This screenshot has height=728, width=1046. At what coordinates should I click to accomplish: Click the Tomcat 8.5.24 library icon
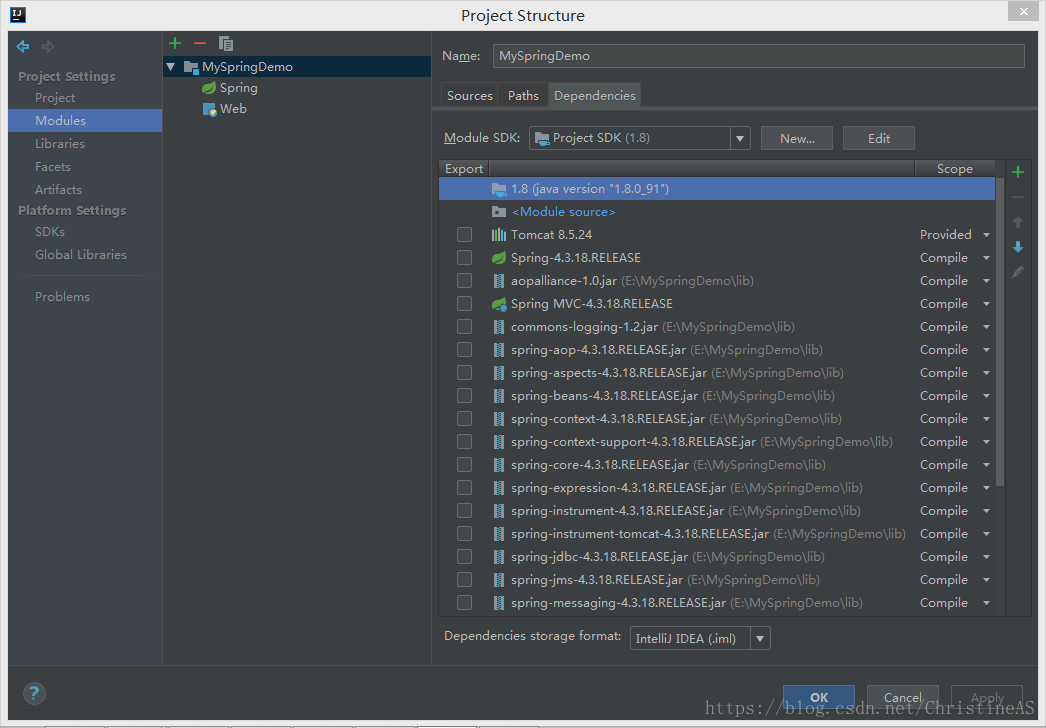pos(499,235)
